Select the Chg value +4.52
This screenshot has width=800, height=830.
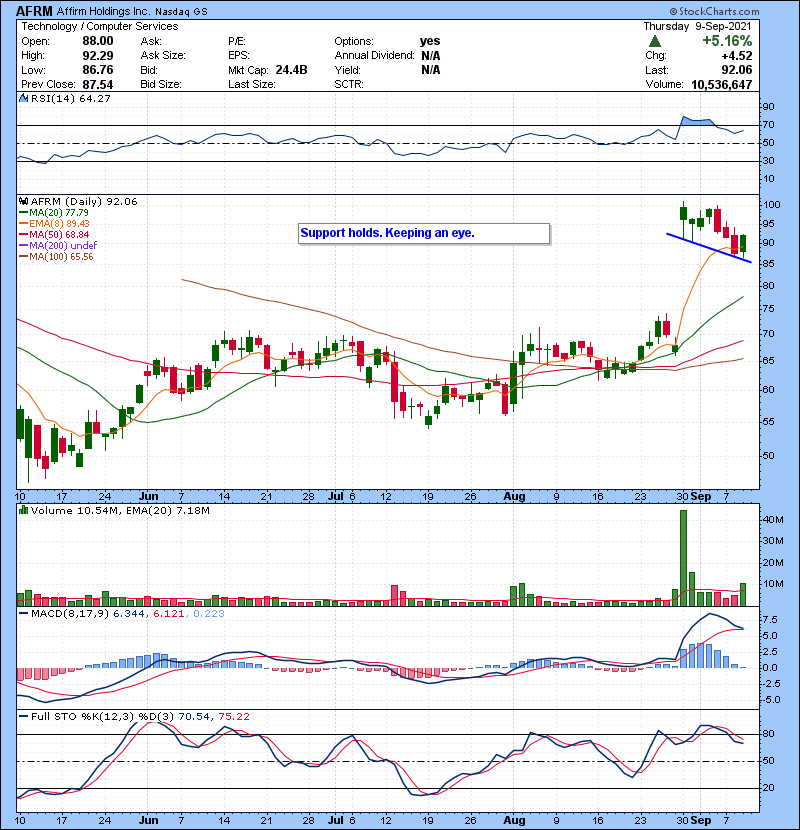(x=736, y=56)
